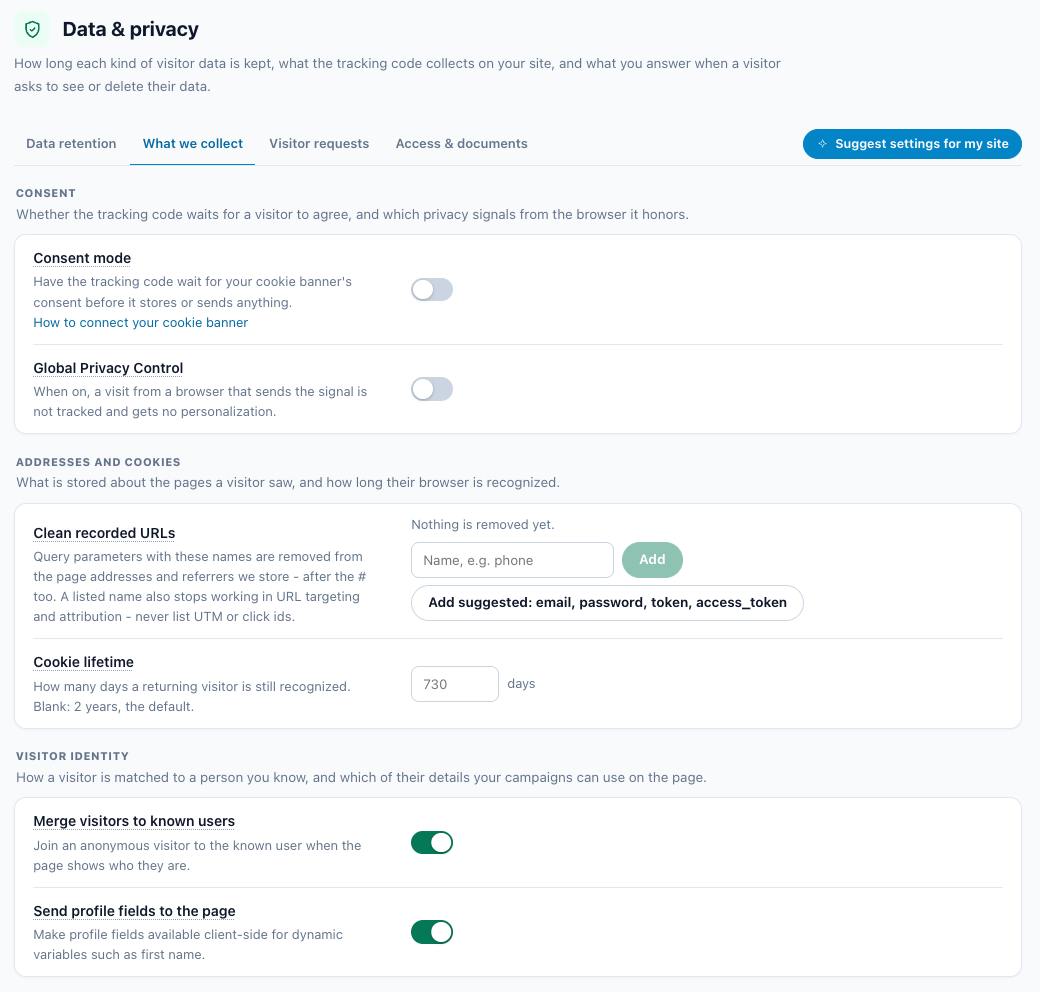Viewport: 1040px width, 992px height.
Task: Add suggested email, password, token parameters
Action: click(607, 603)
